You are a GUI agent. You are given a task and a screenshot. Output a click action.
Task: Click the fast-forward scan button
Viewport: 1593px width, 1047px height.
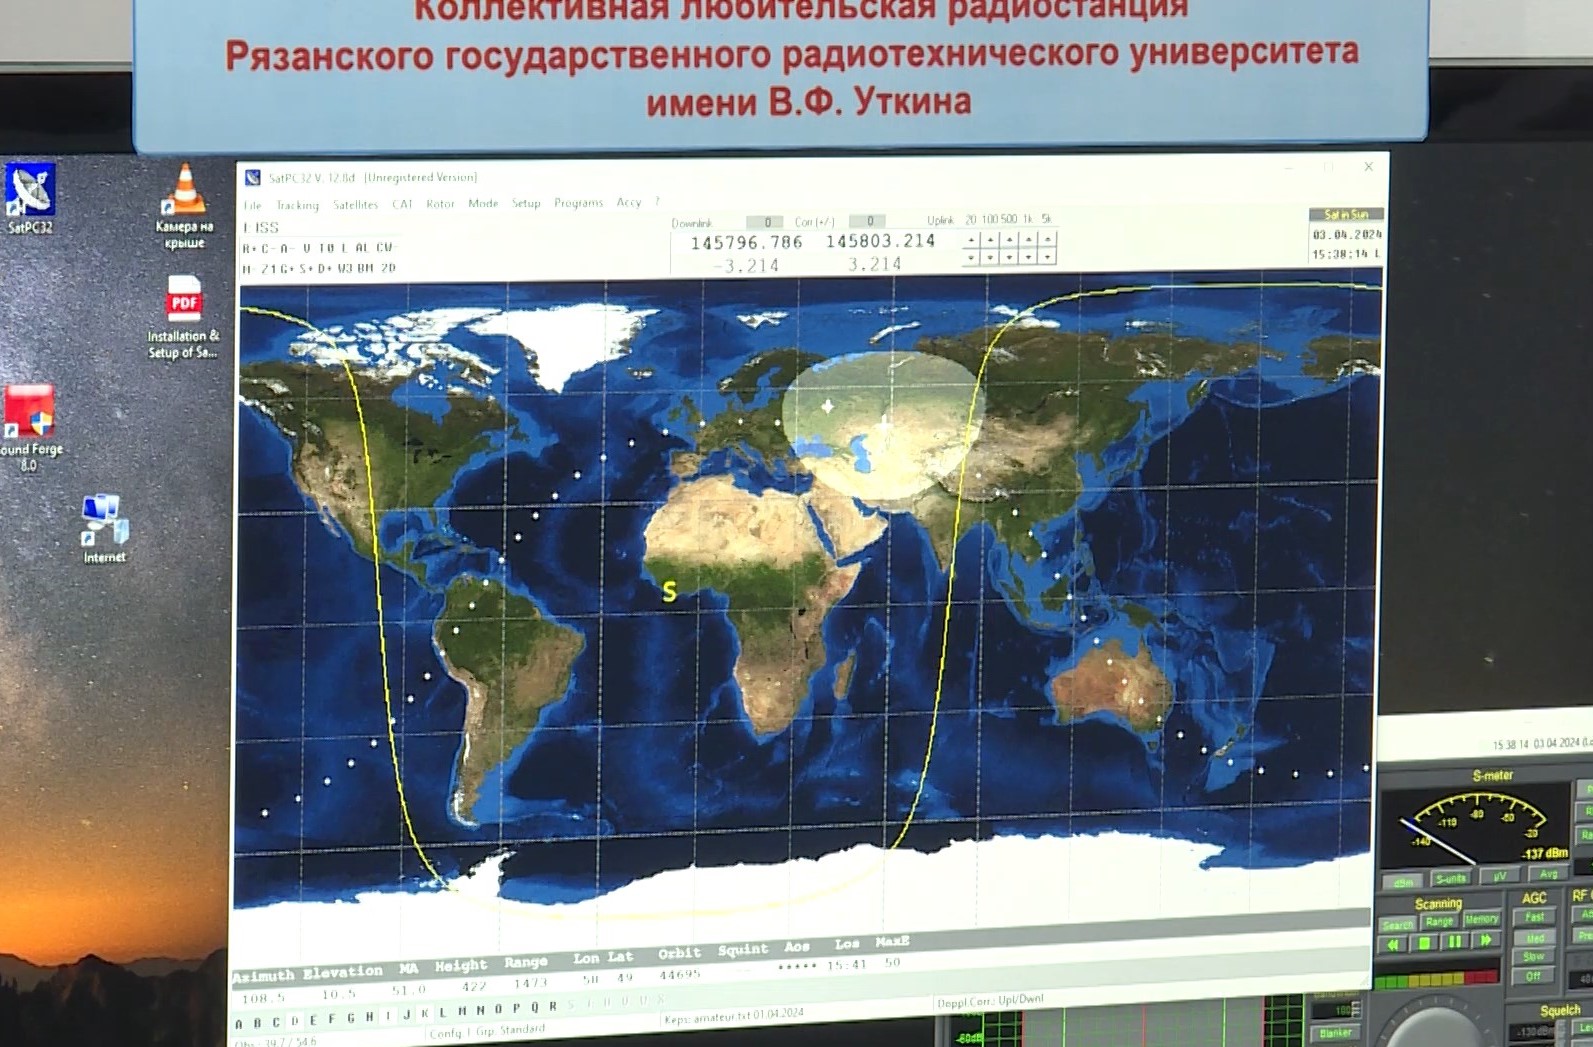coord(1486,940)
